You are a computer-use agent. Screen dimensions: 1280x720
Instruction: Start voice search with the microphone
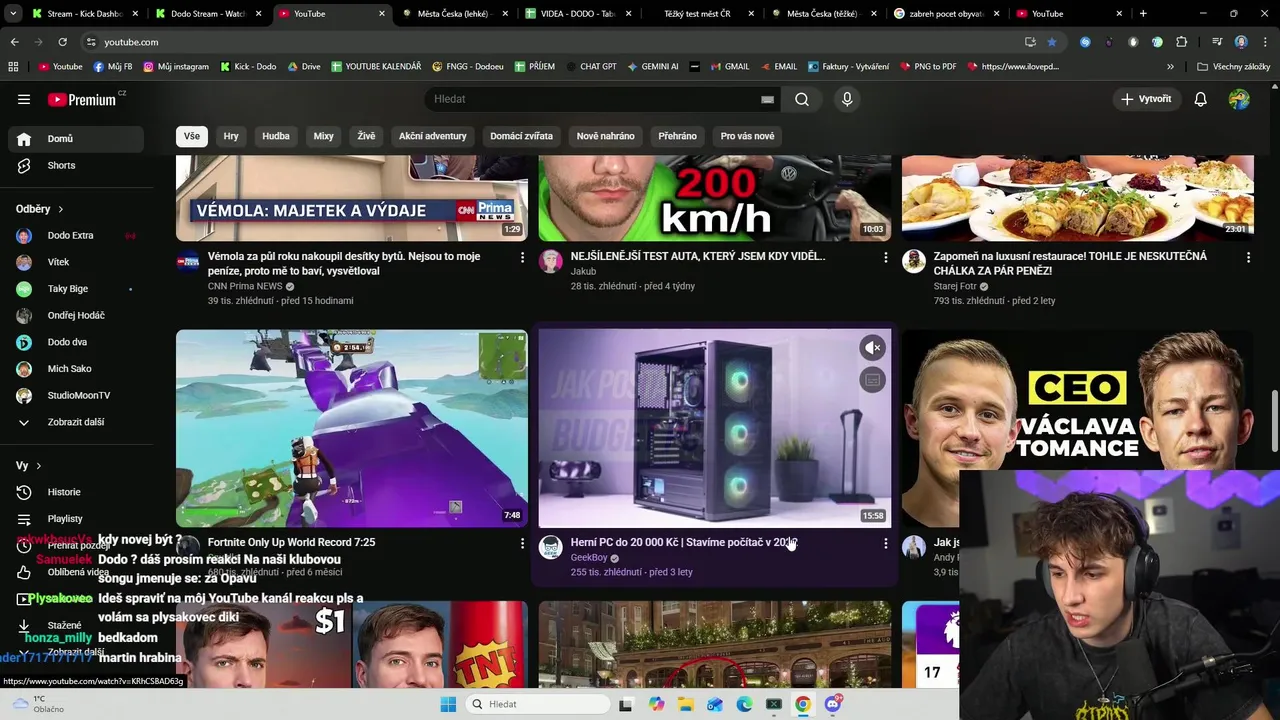click(x=847, y=99)
